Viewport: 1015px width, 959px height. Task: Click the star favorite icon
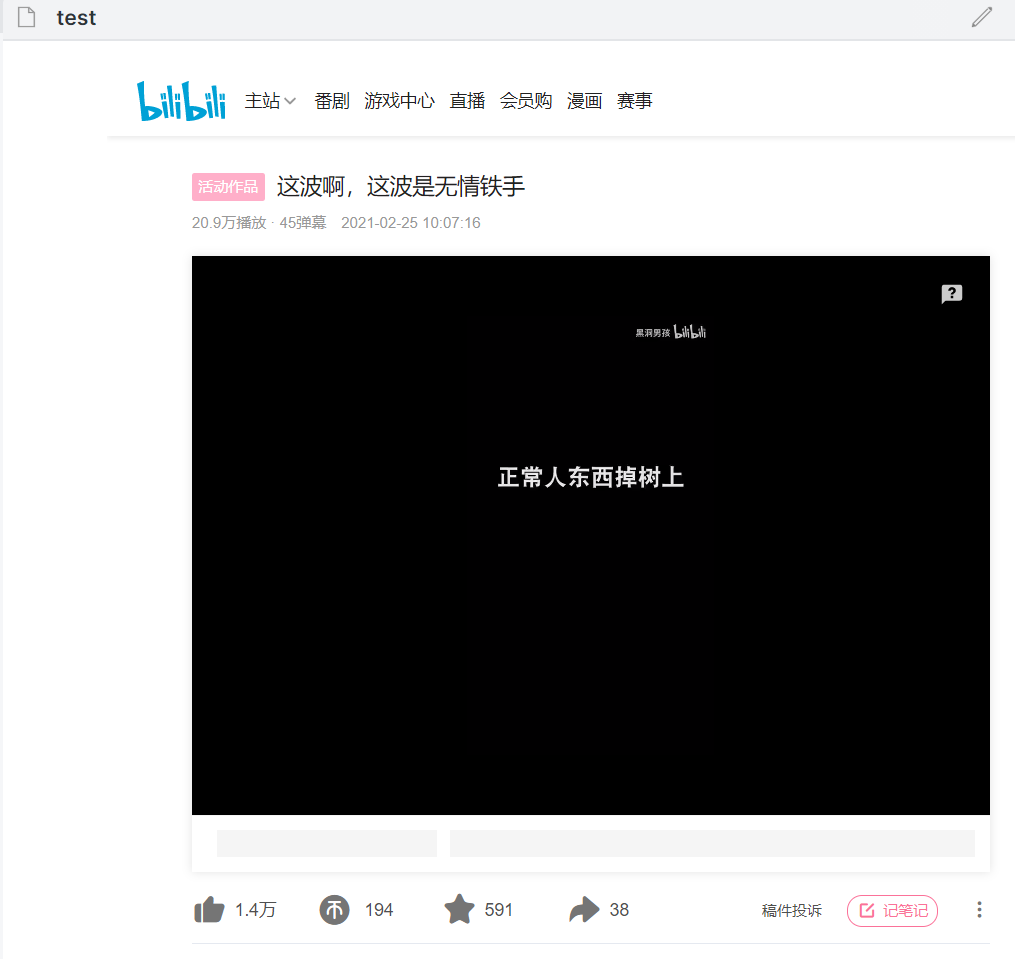[x=460, y=909]
